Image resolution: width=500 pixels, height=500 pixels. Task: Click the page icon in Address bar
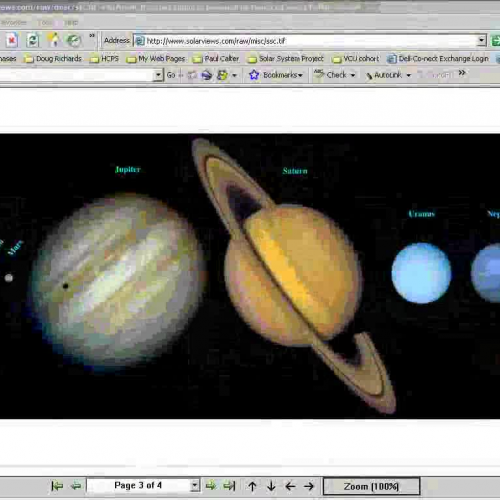pos(140,41)
